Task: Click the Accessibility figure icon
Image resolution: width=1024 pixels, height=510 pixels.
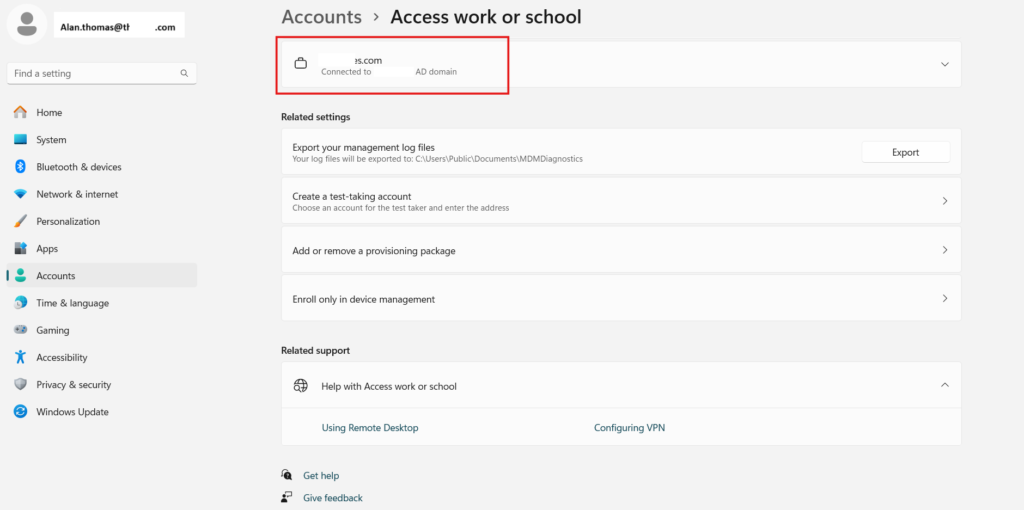Action: point(21,357)
